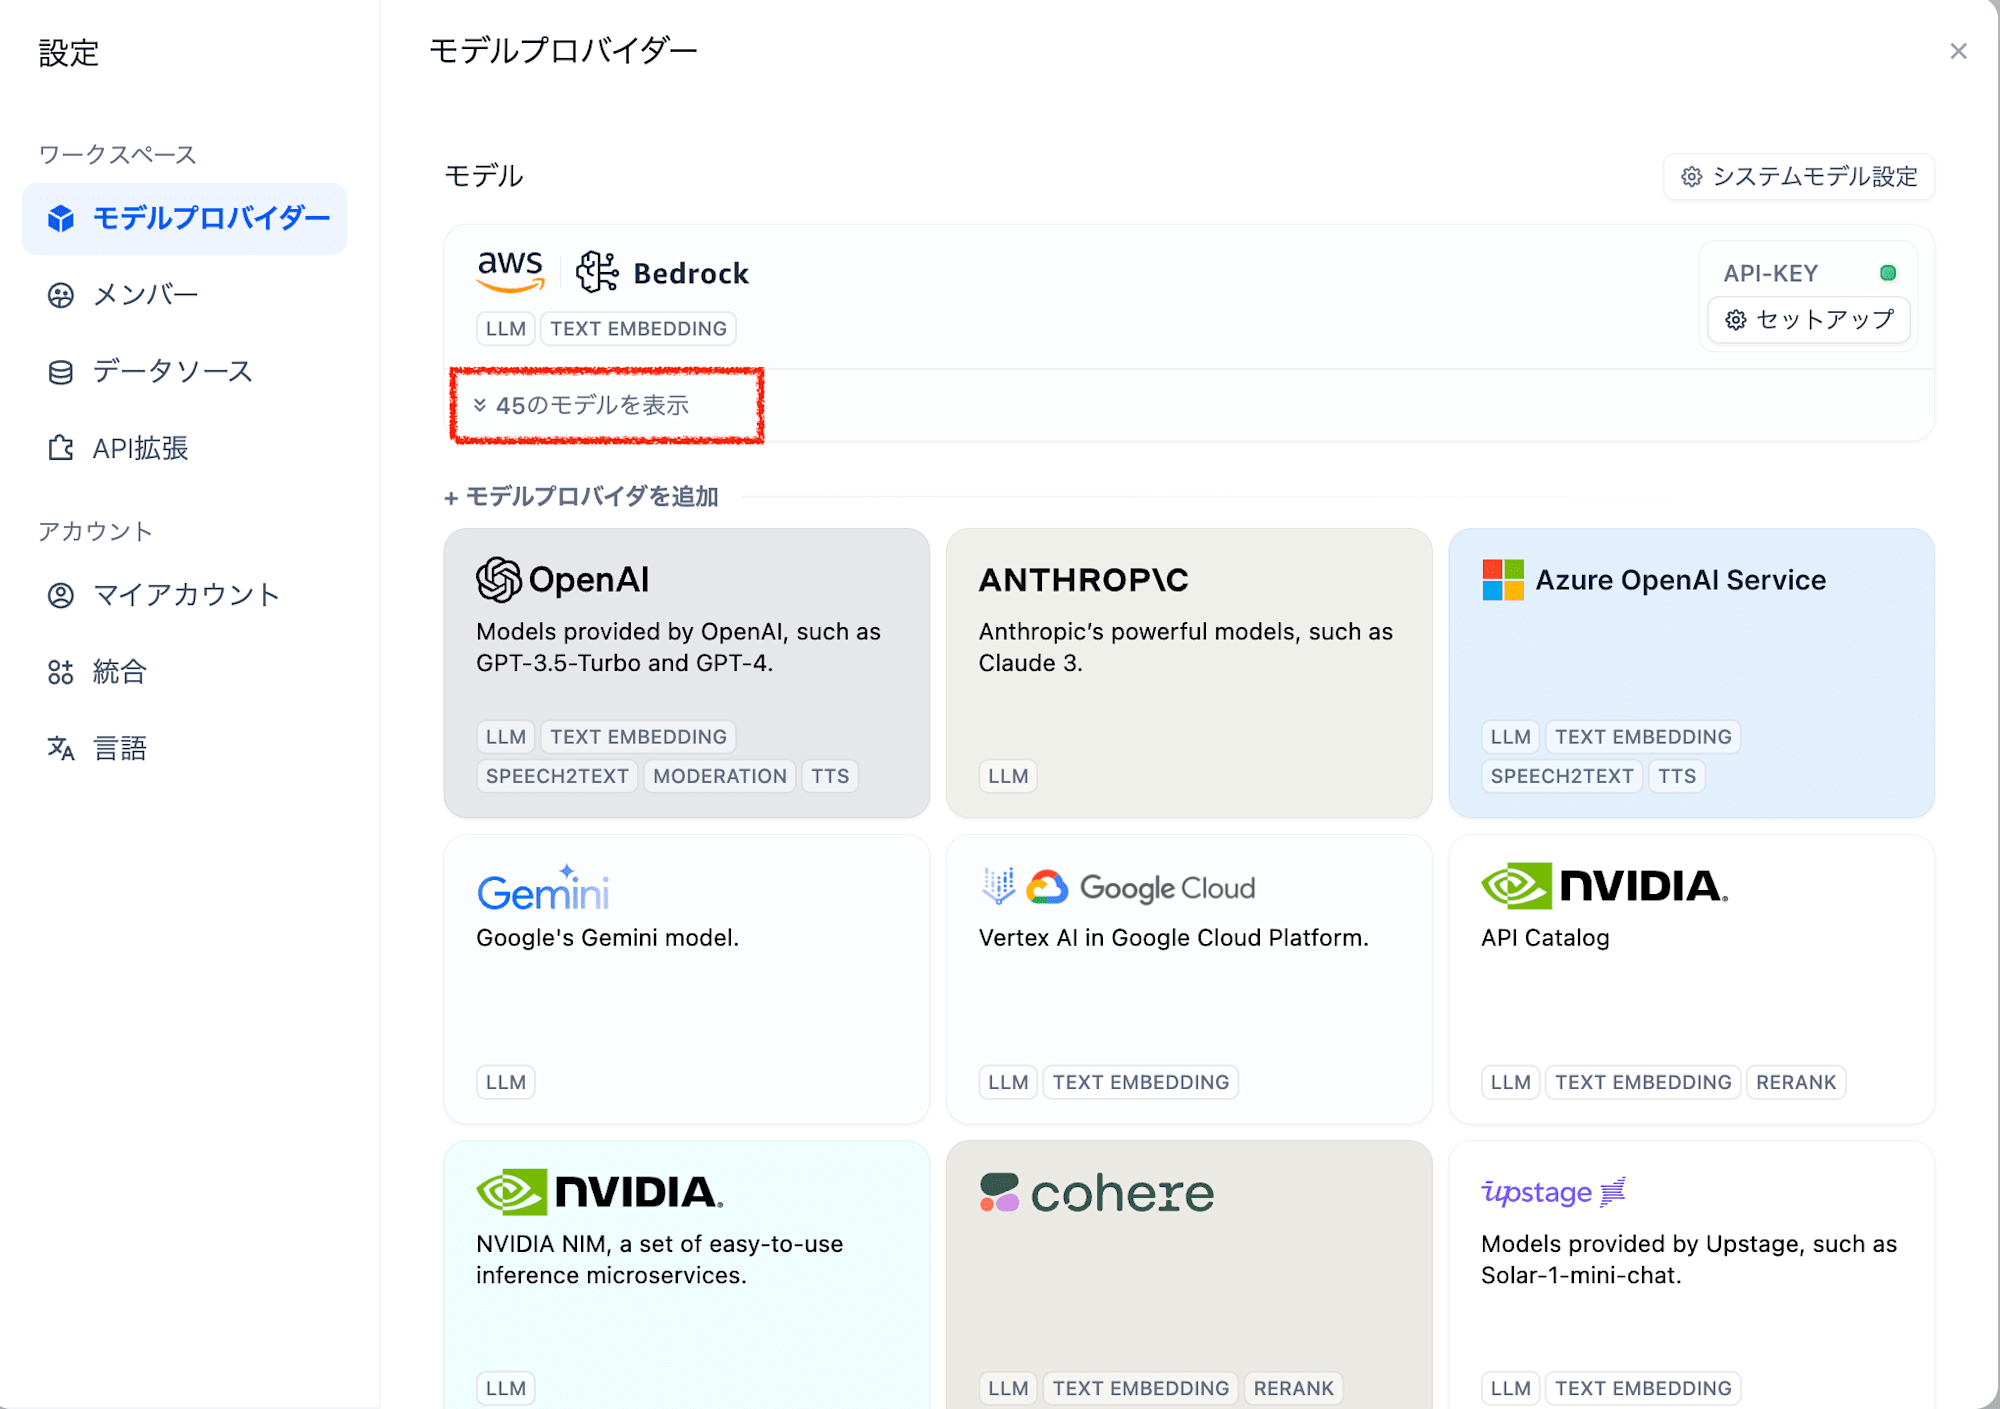Click TTS tag on OpenAI card
This screenshot has height=1409, width=2000.
coord(830,776)
